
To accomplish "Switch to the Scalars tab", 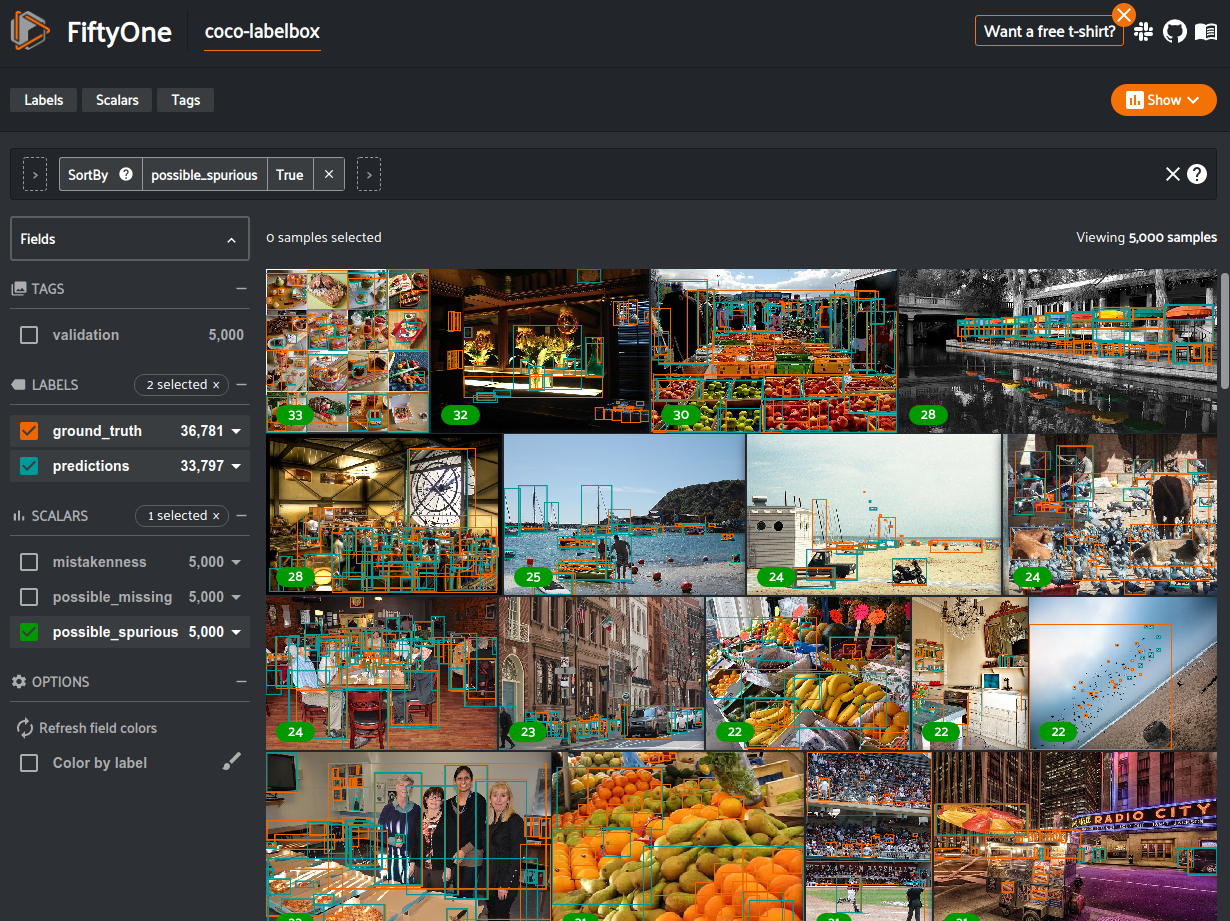I will [x=117, y=100].
